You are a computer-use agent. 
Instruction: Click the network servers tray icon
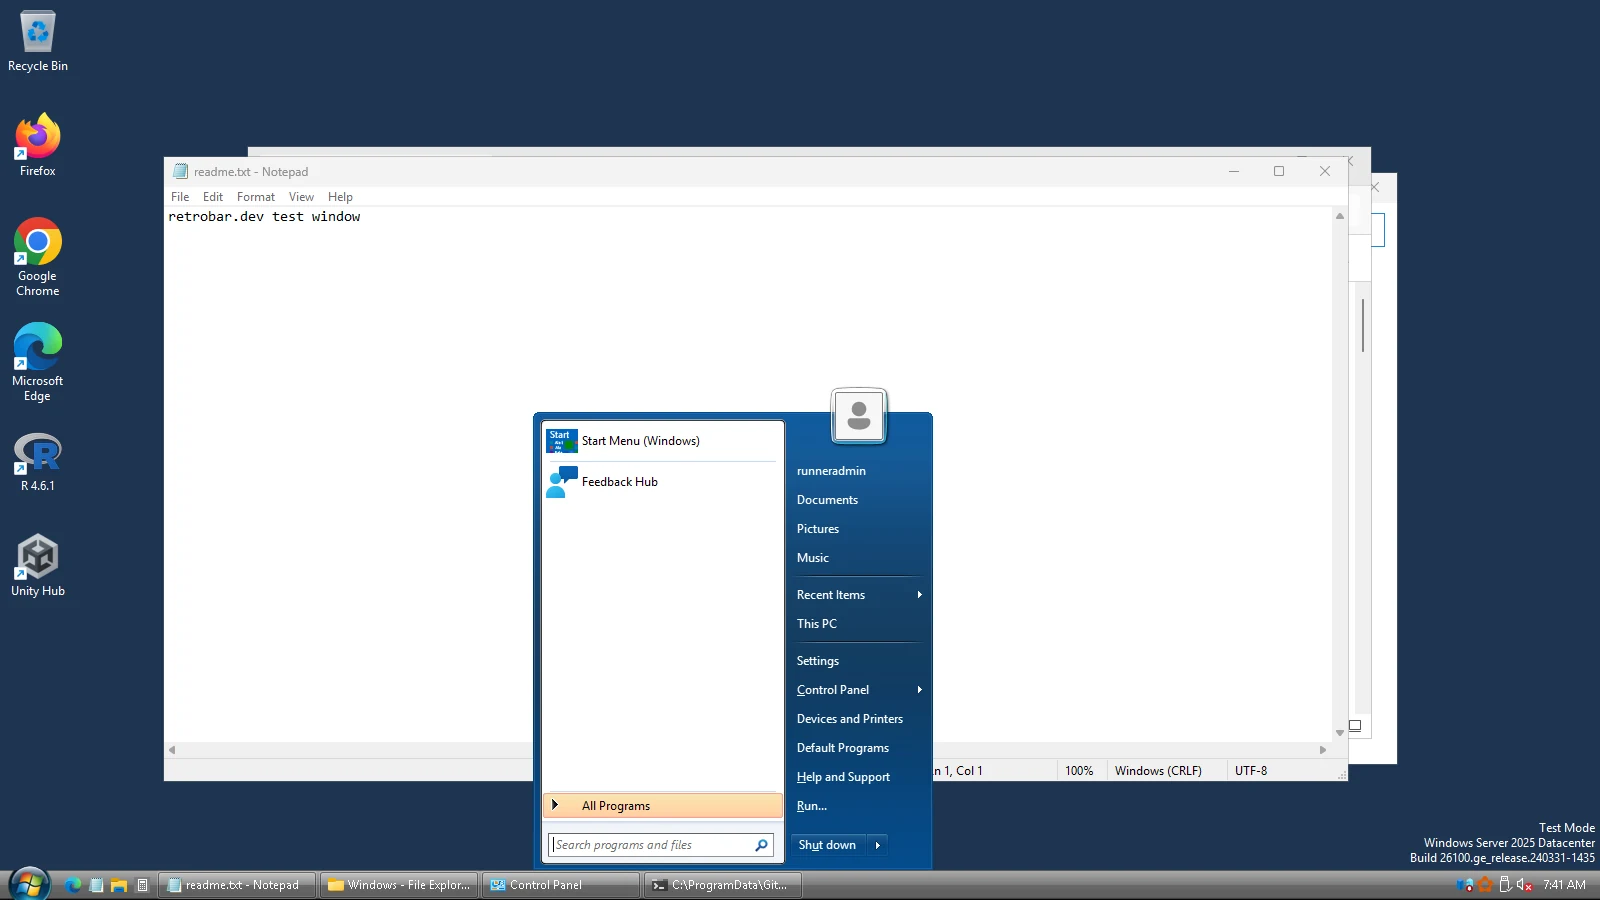pos(1465,885)
